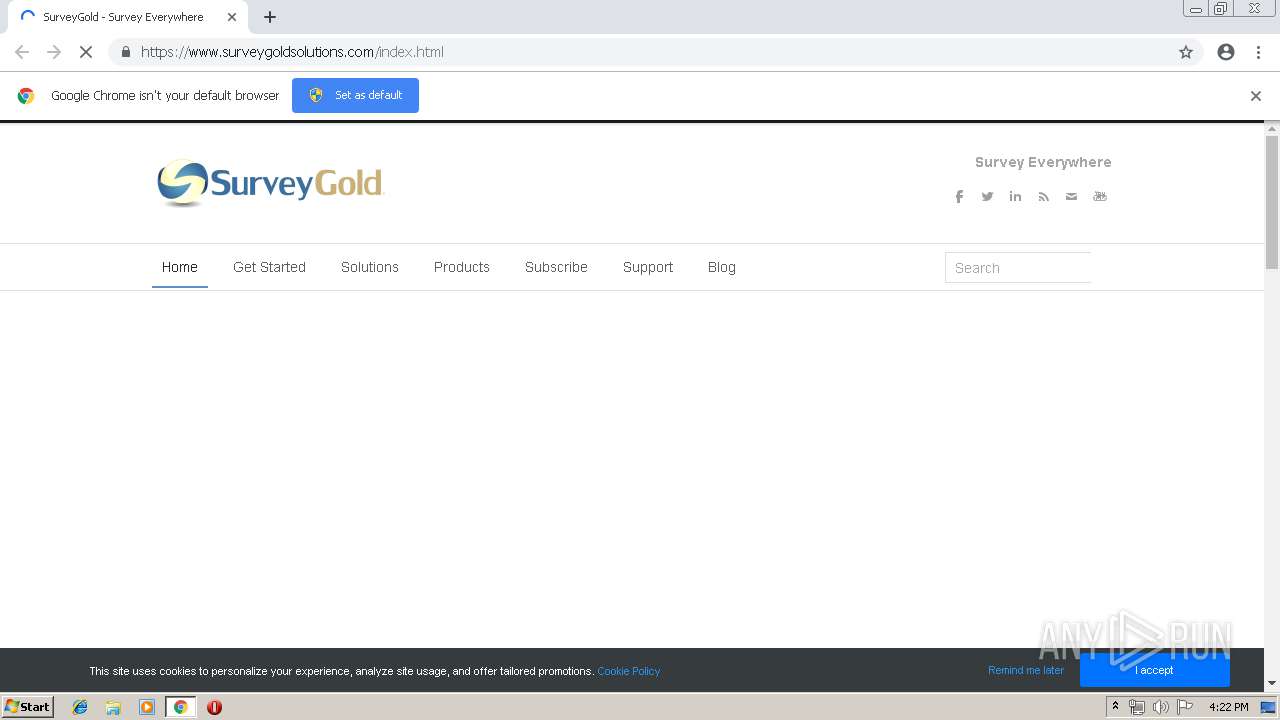The width and height of the screenshot is (1280, 720).
Task: Go forward in browser history
Action: [x=54, y=52]
